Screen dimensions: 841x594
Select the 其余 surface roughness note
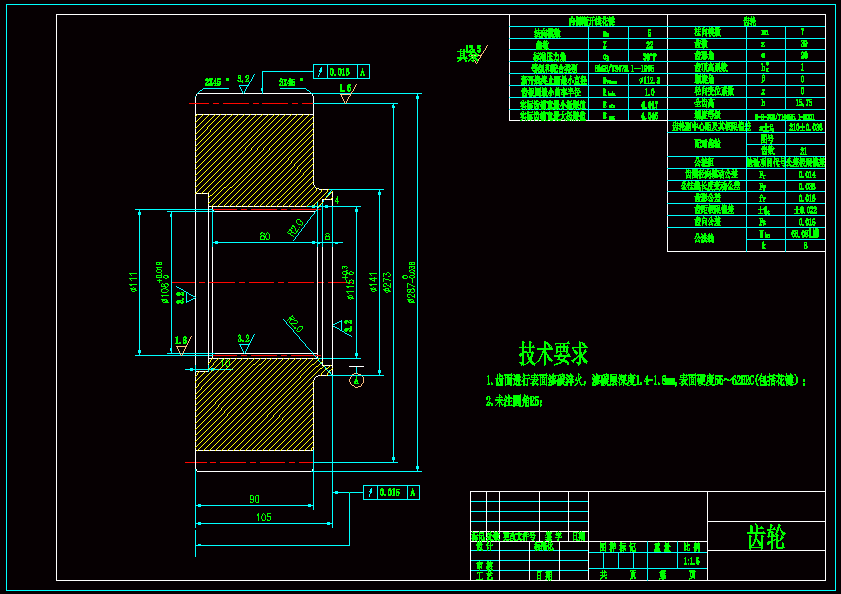[x=472, y=54]
